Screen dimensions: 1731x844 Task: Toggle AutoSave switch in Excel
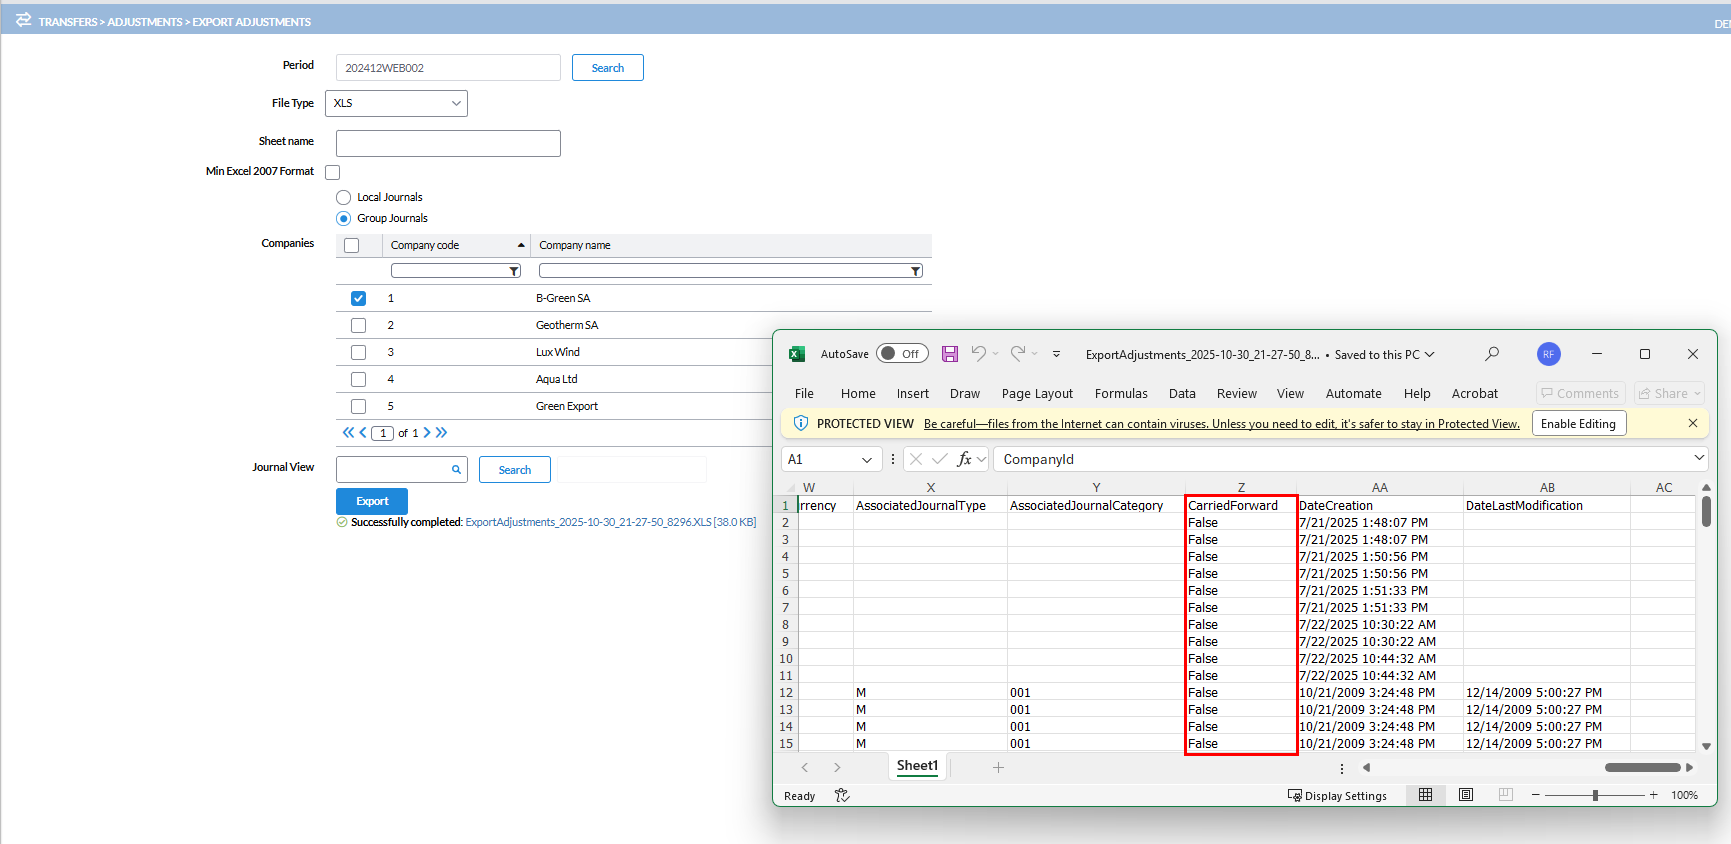tap(901, 354)
